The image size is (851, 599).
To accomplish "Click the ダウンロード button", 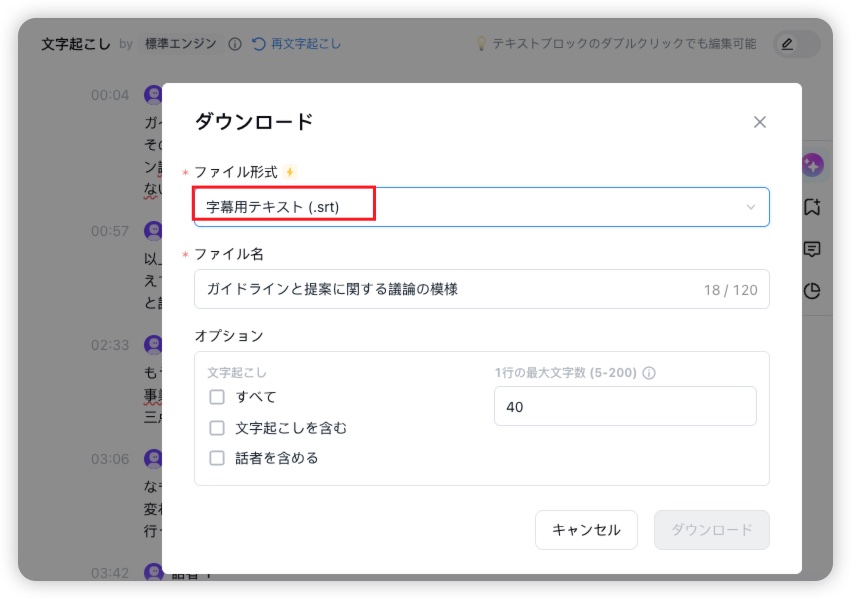I will pyautogui.click(x=711, y=530).
